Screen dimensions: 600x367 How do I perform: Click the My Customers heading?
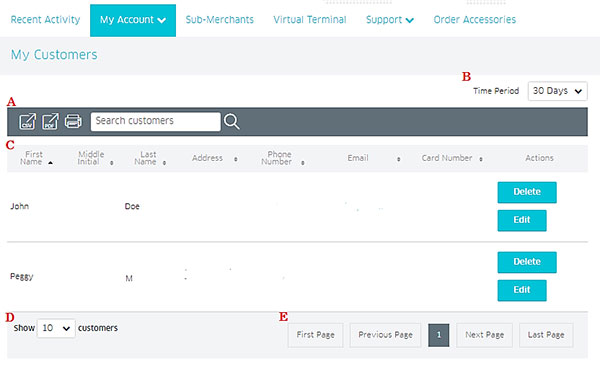click(x=54, y=55)
